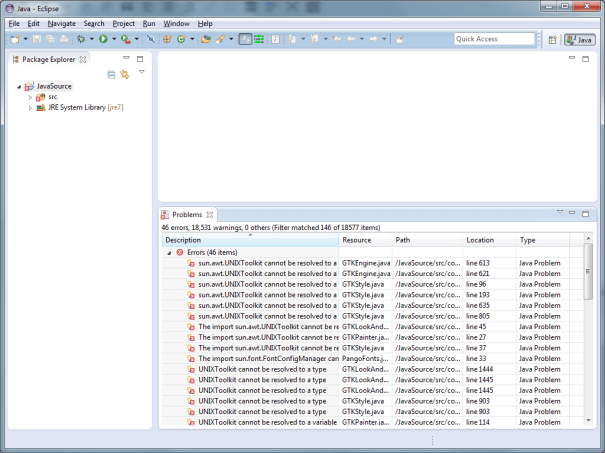Click the green Run button icon
This screenshot has width=605, height=453.
click(103, 39)
